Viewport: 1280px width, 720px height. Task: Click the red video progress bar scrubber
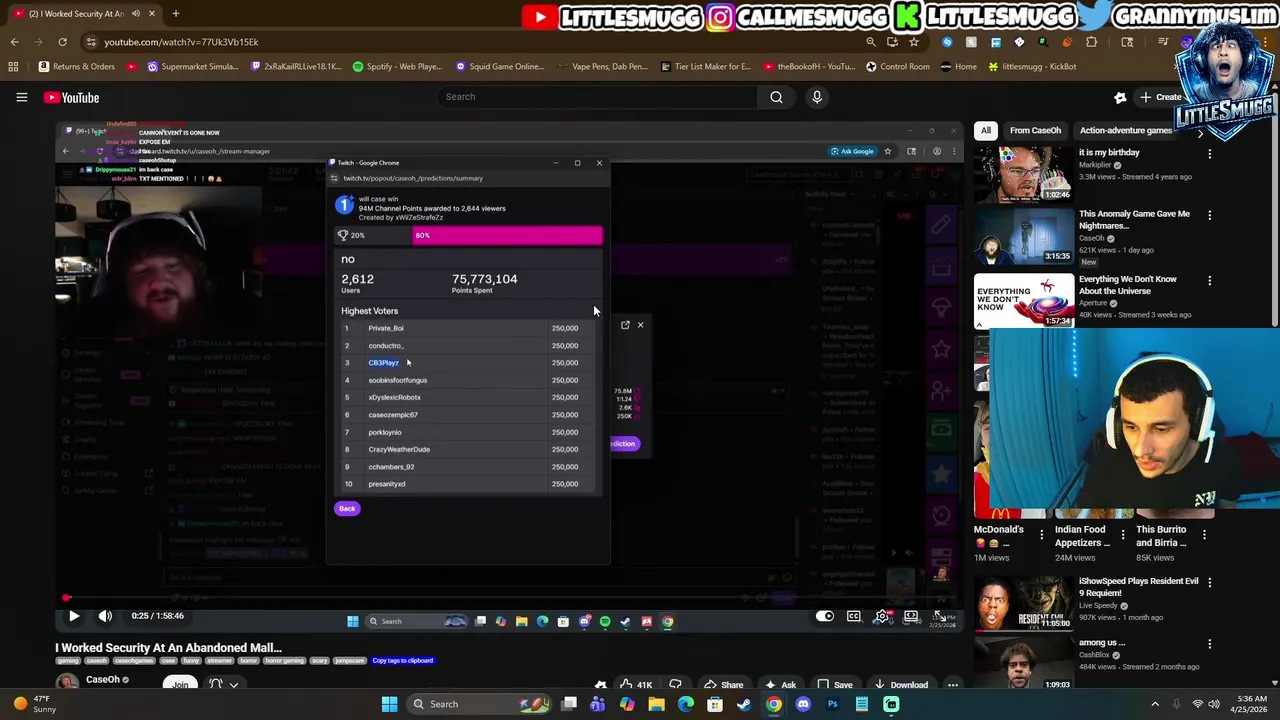pyautogui.click(x=66, y=598)
